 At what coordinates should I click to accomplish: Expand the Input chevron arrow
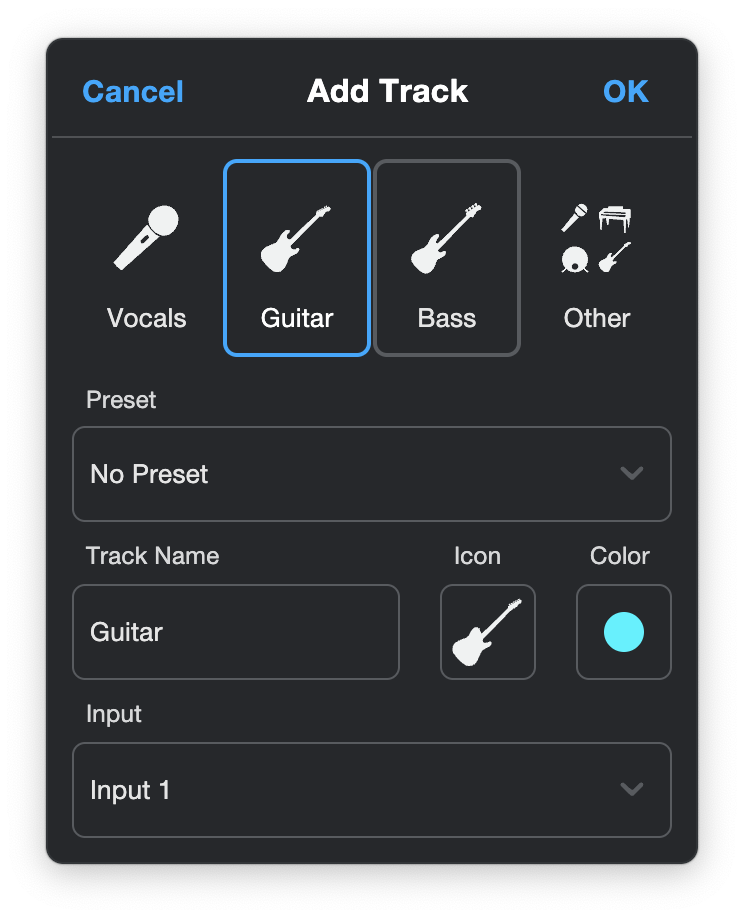click(632, 789)
